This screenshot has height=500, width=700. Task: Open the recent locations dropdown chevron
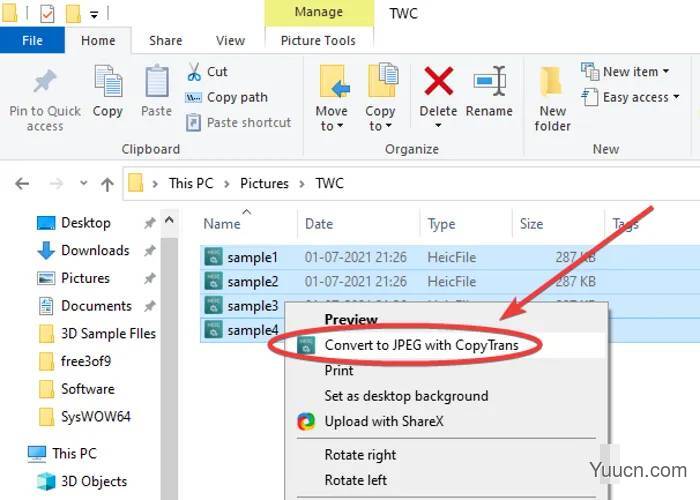click(83, 183)
